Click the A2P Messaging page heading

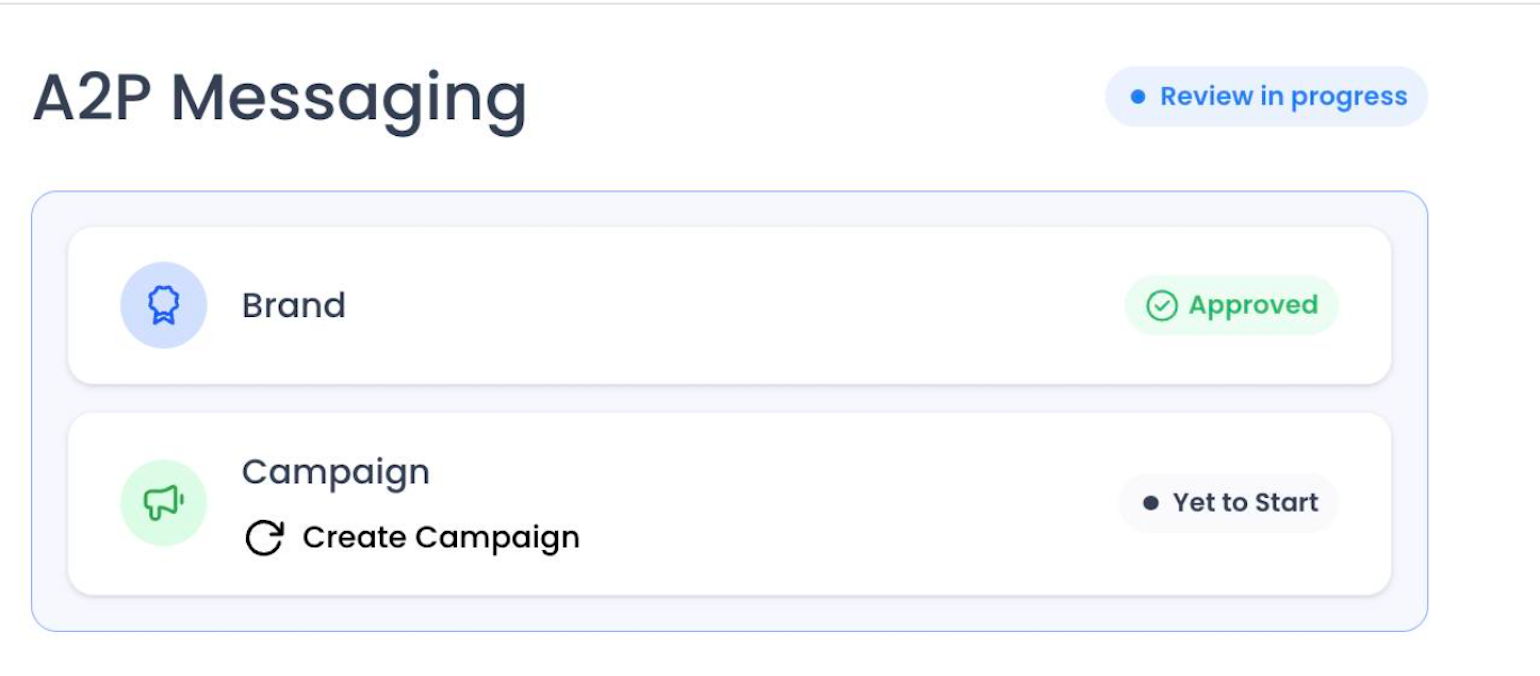[280, 99]
